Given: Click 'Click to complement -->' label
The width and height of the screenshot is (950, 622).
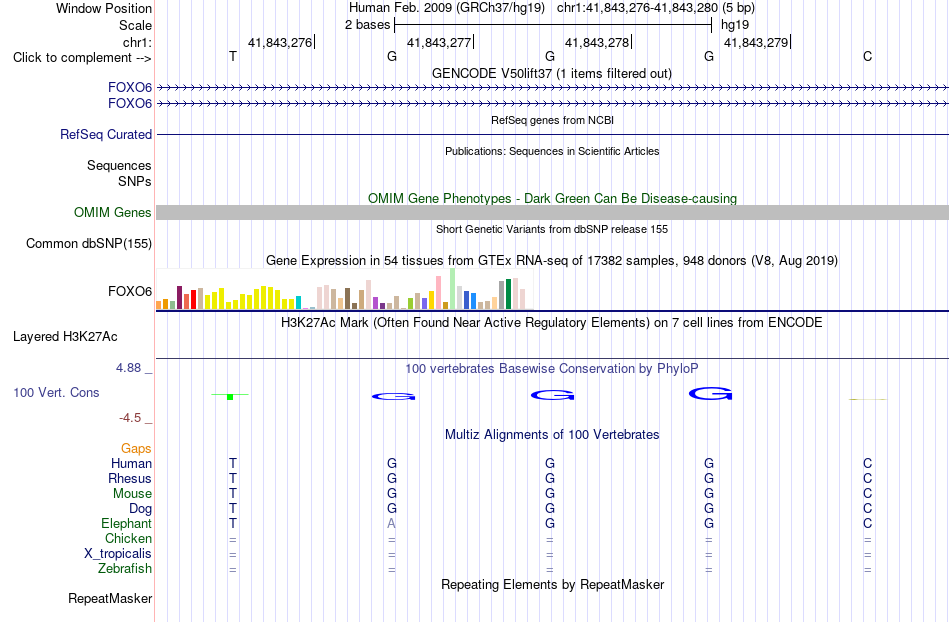Looking at the screenshot, I should [82, 58].
